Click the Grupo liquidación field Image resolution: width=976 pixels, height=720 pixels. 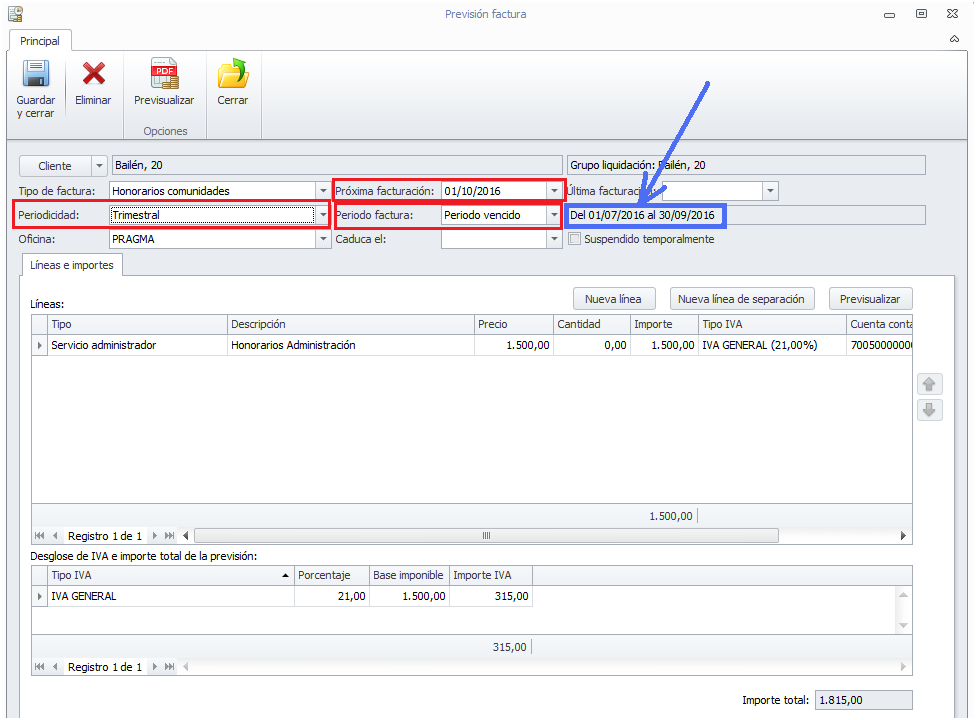click(746, 165)
